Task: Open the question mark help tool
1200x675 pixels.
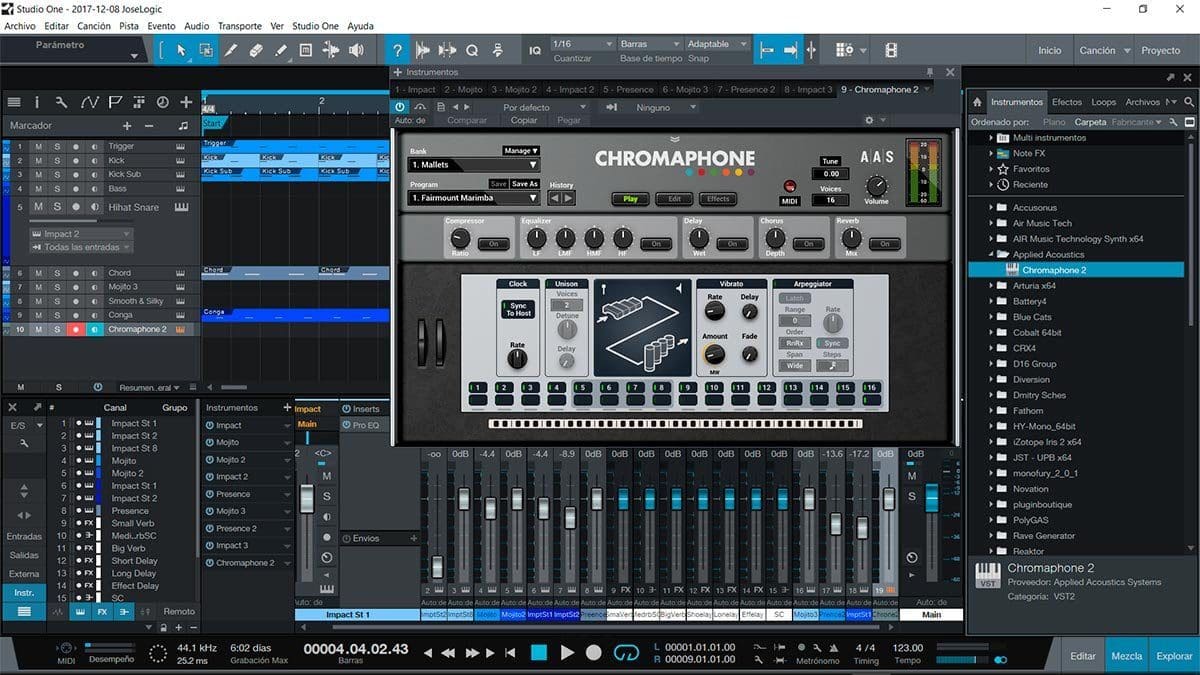Action: pyautogui.click(x=398, y=50)
